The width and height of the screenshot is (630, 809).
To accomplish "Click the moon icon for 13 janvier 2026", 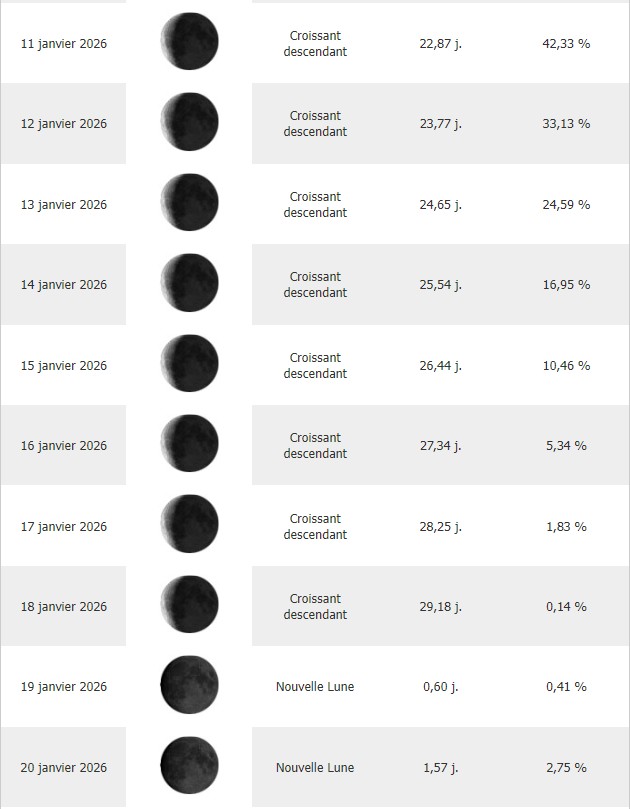I will pyautogui.click(x=189, y=203).
